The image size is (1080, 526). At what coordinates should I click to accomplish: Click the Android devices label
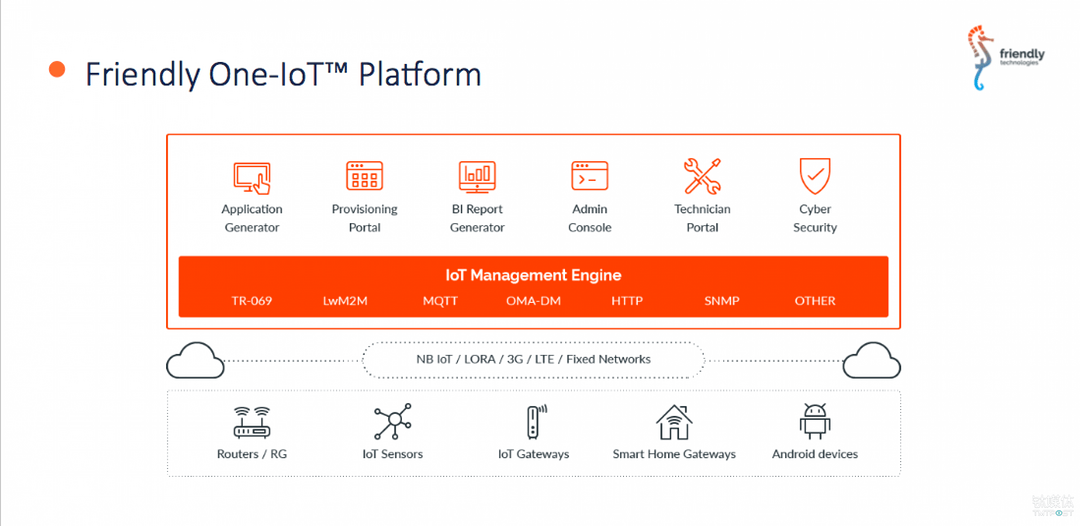pos(815,454)
